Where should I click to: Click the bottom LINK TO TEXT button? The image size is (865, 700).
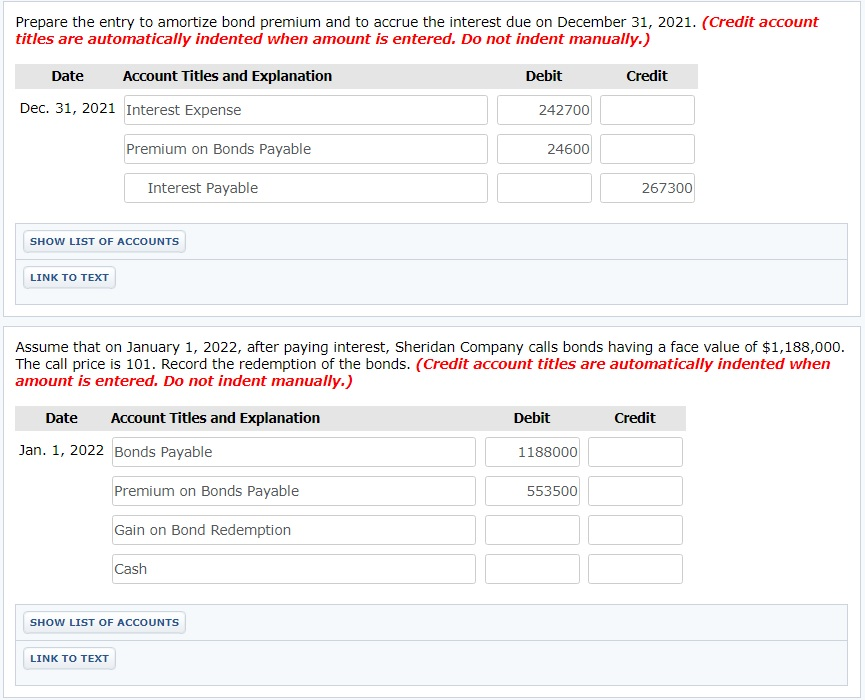coord(69,658)
